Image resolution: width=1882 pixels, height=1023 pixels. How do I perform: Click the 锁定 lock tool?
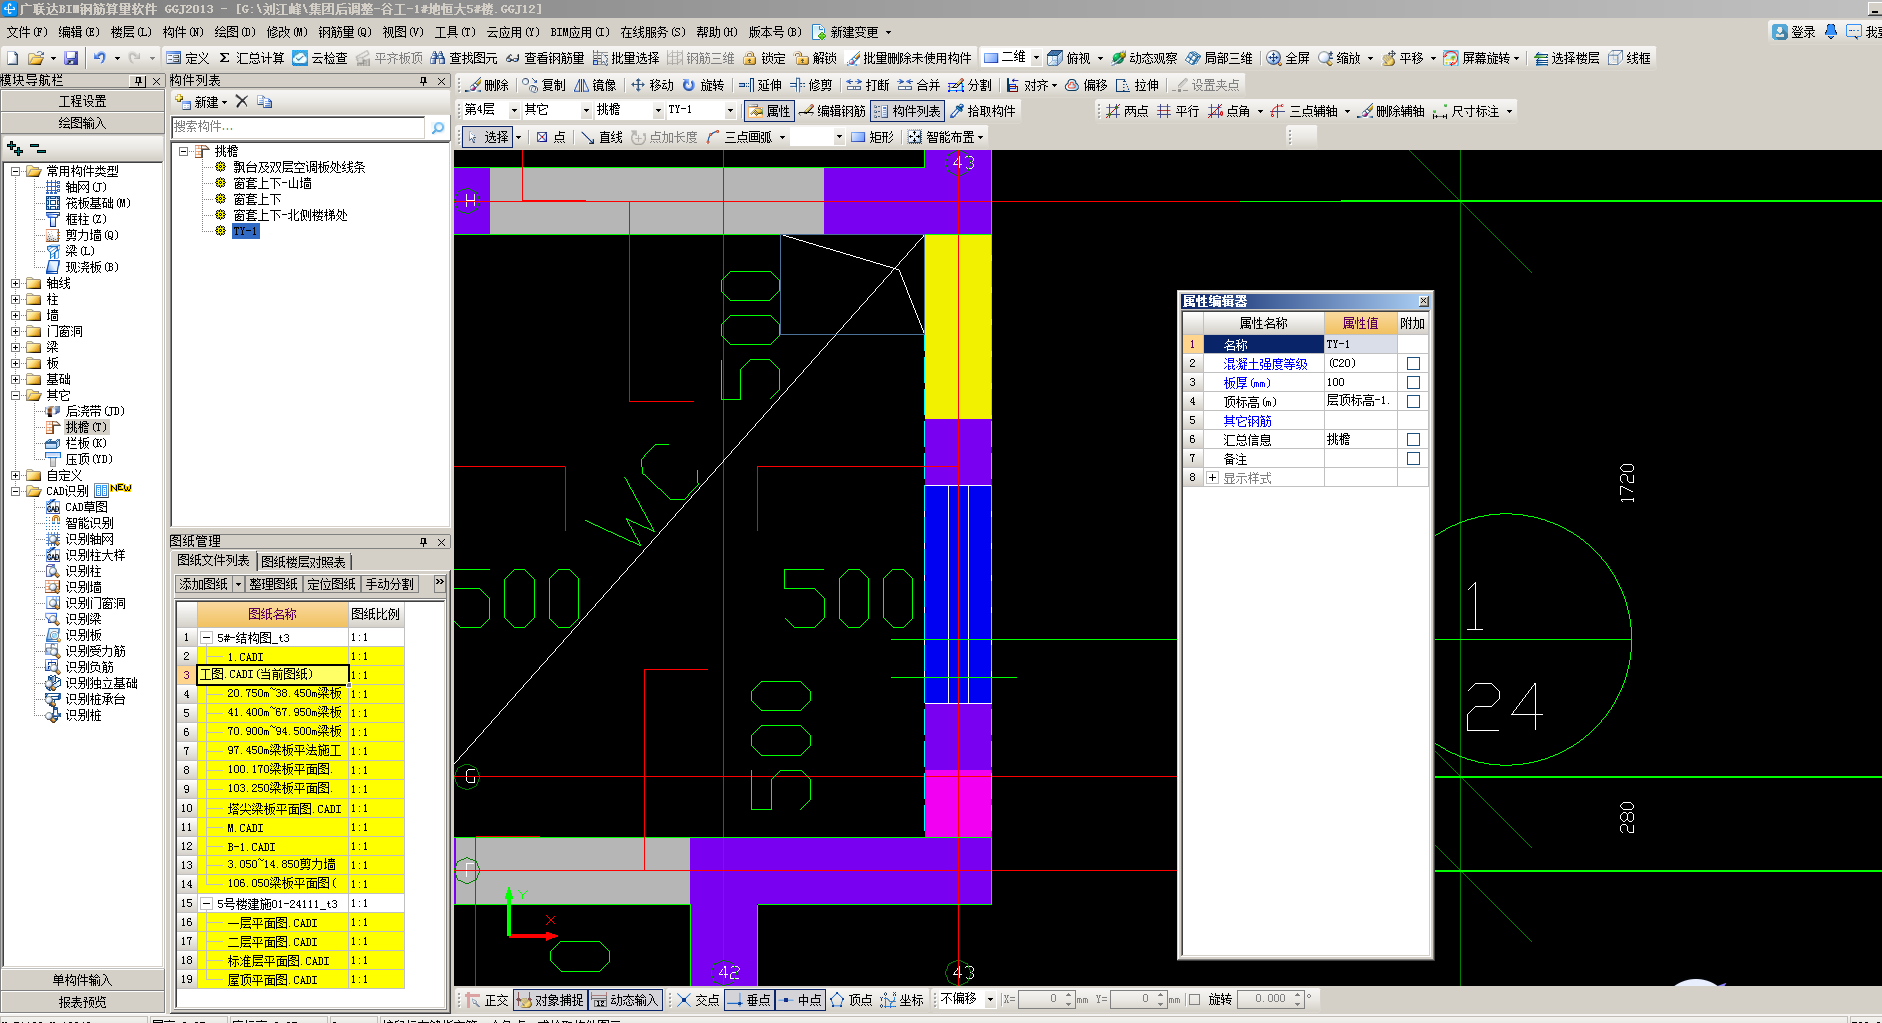point(764,58)
